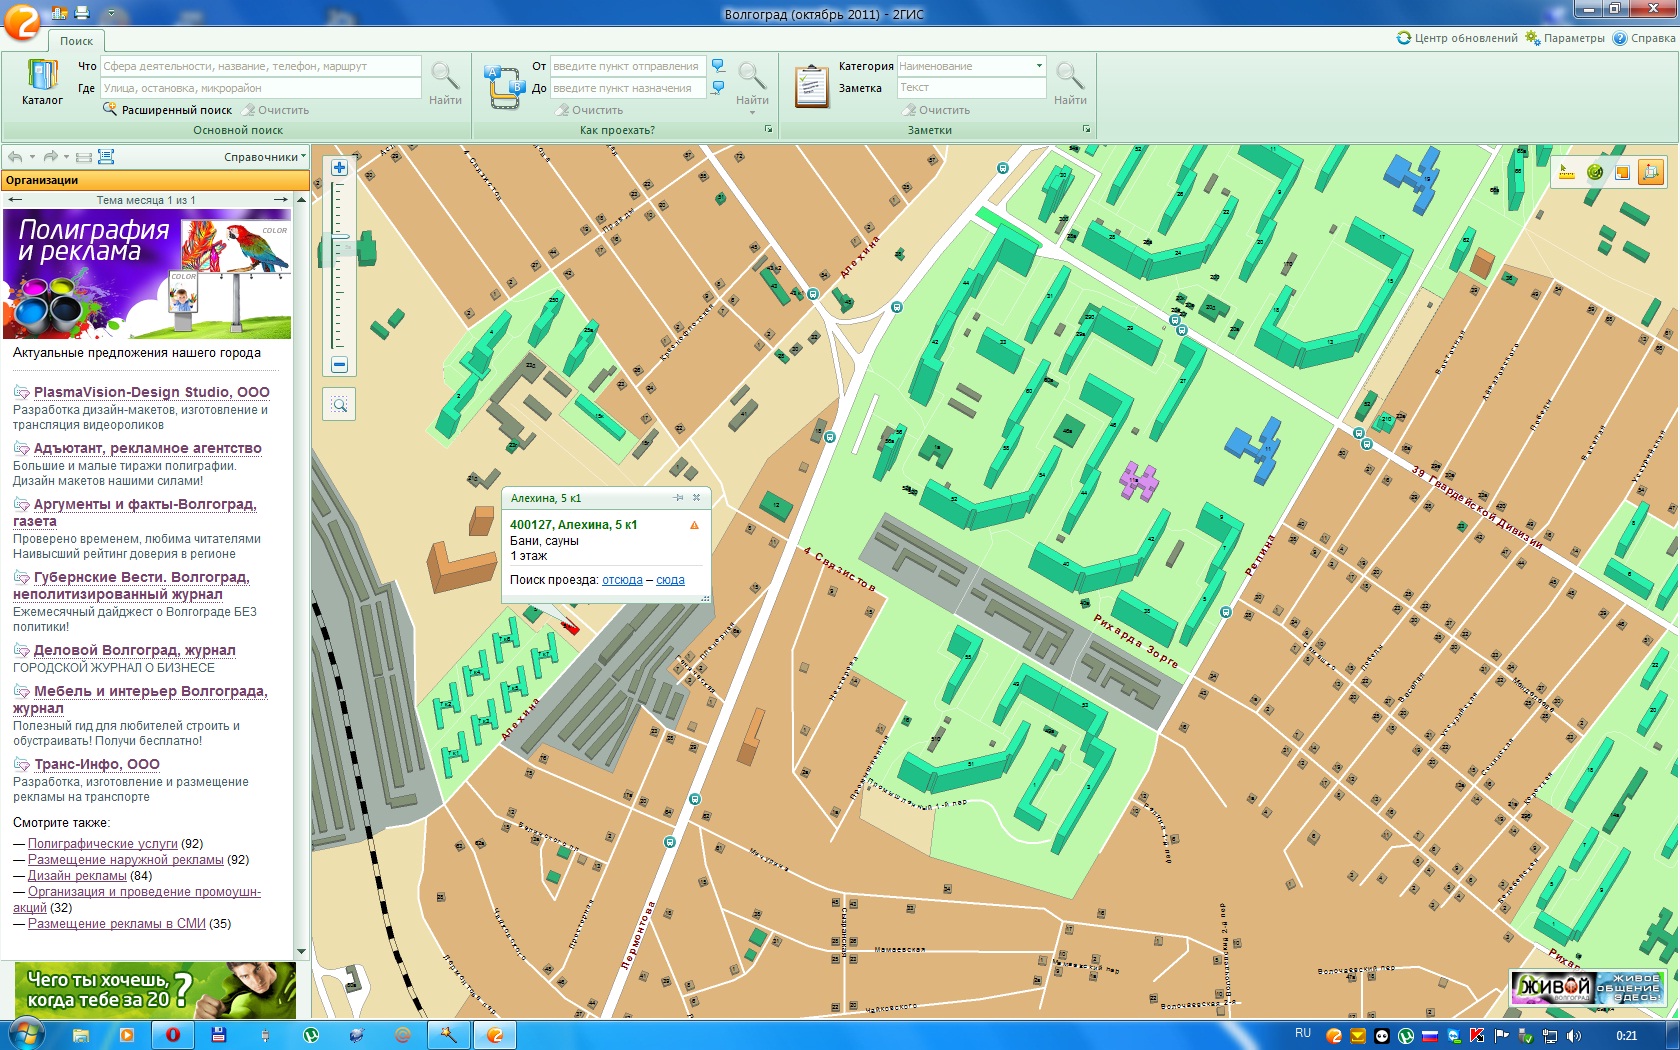Viewport: 1680px width, 1050px height.
Task: Click the A-B route planner icon
Action: [x=504, y=87]
